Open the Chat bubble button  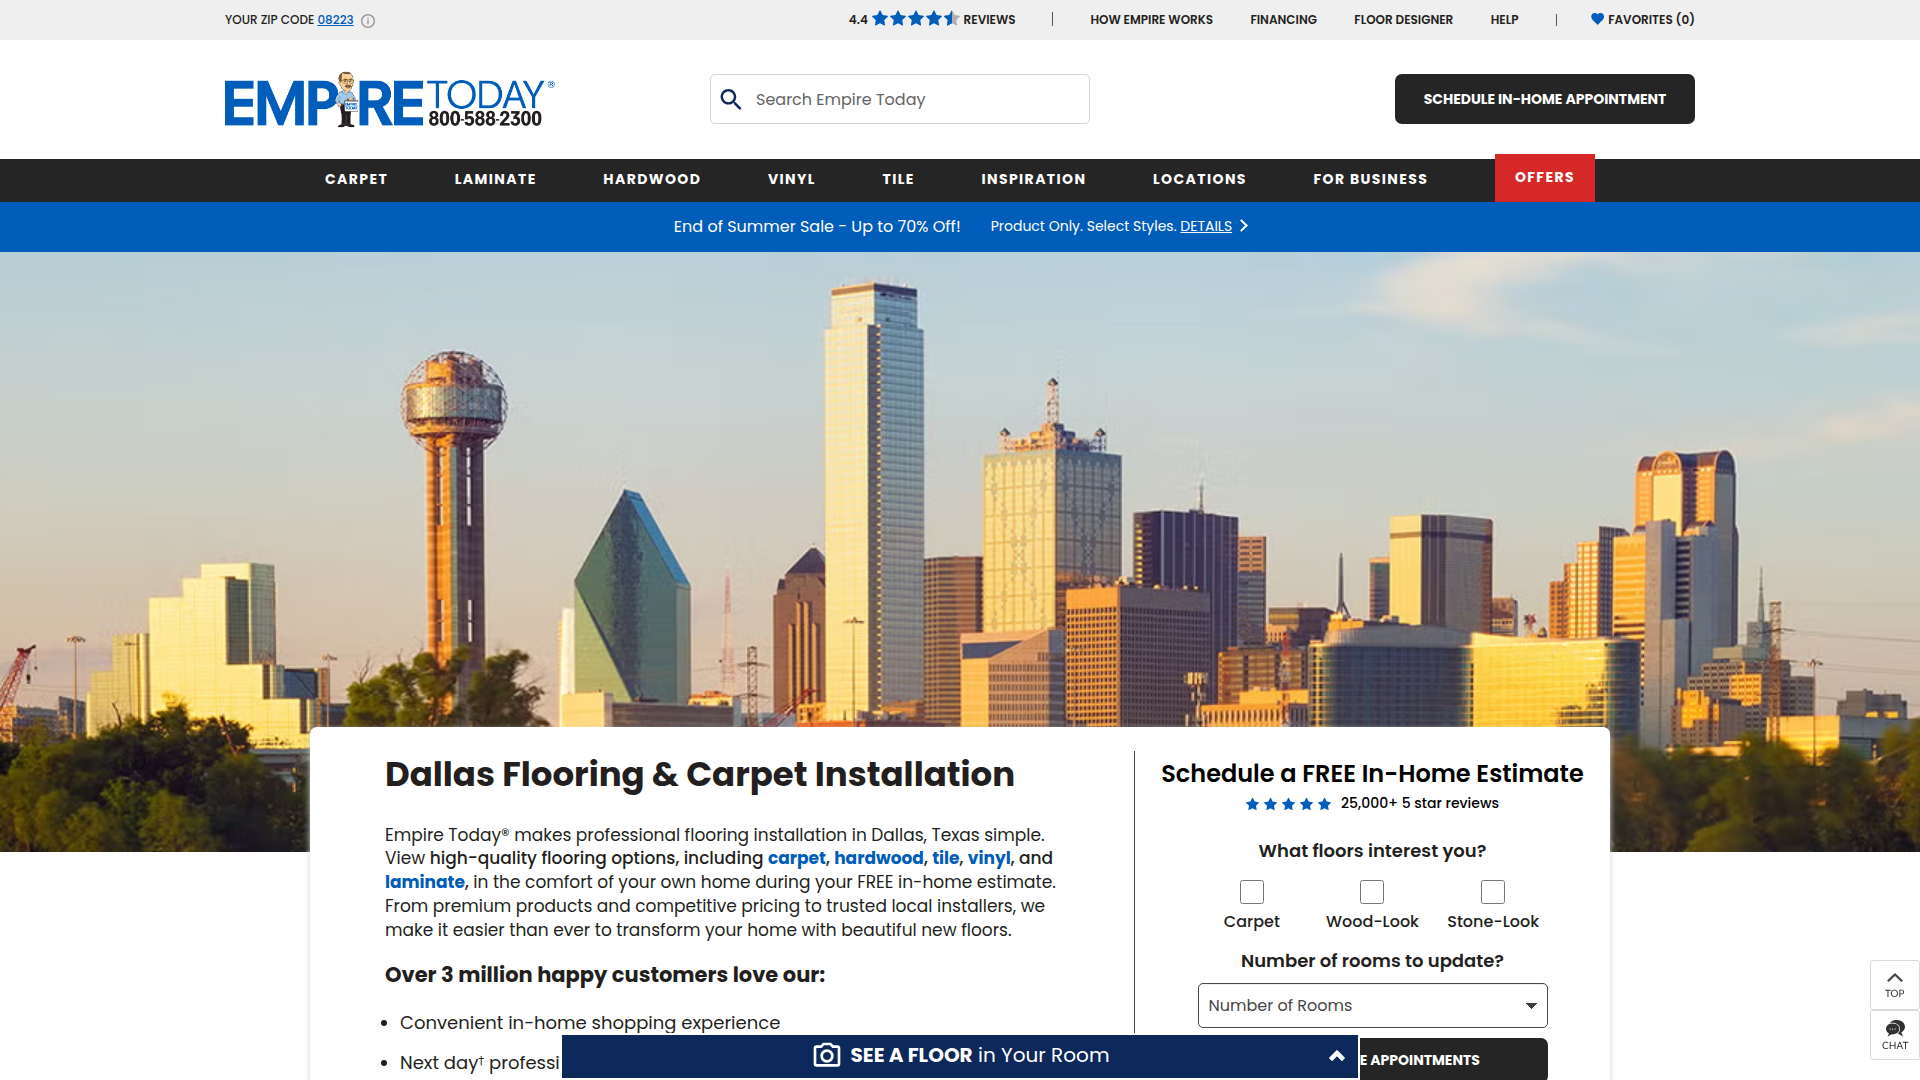point(1894,1035)
